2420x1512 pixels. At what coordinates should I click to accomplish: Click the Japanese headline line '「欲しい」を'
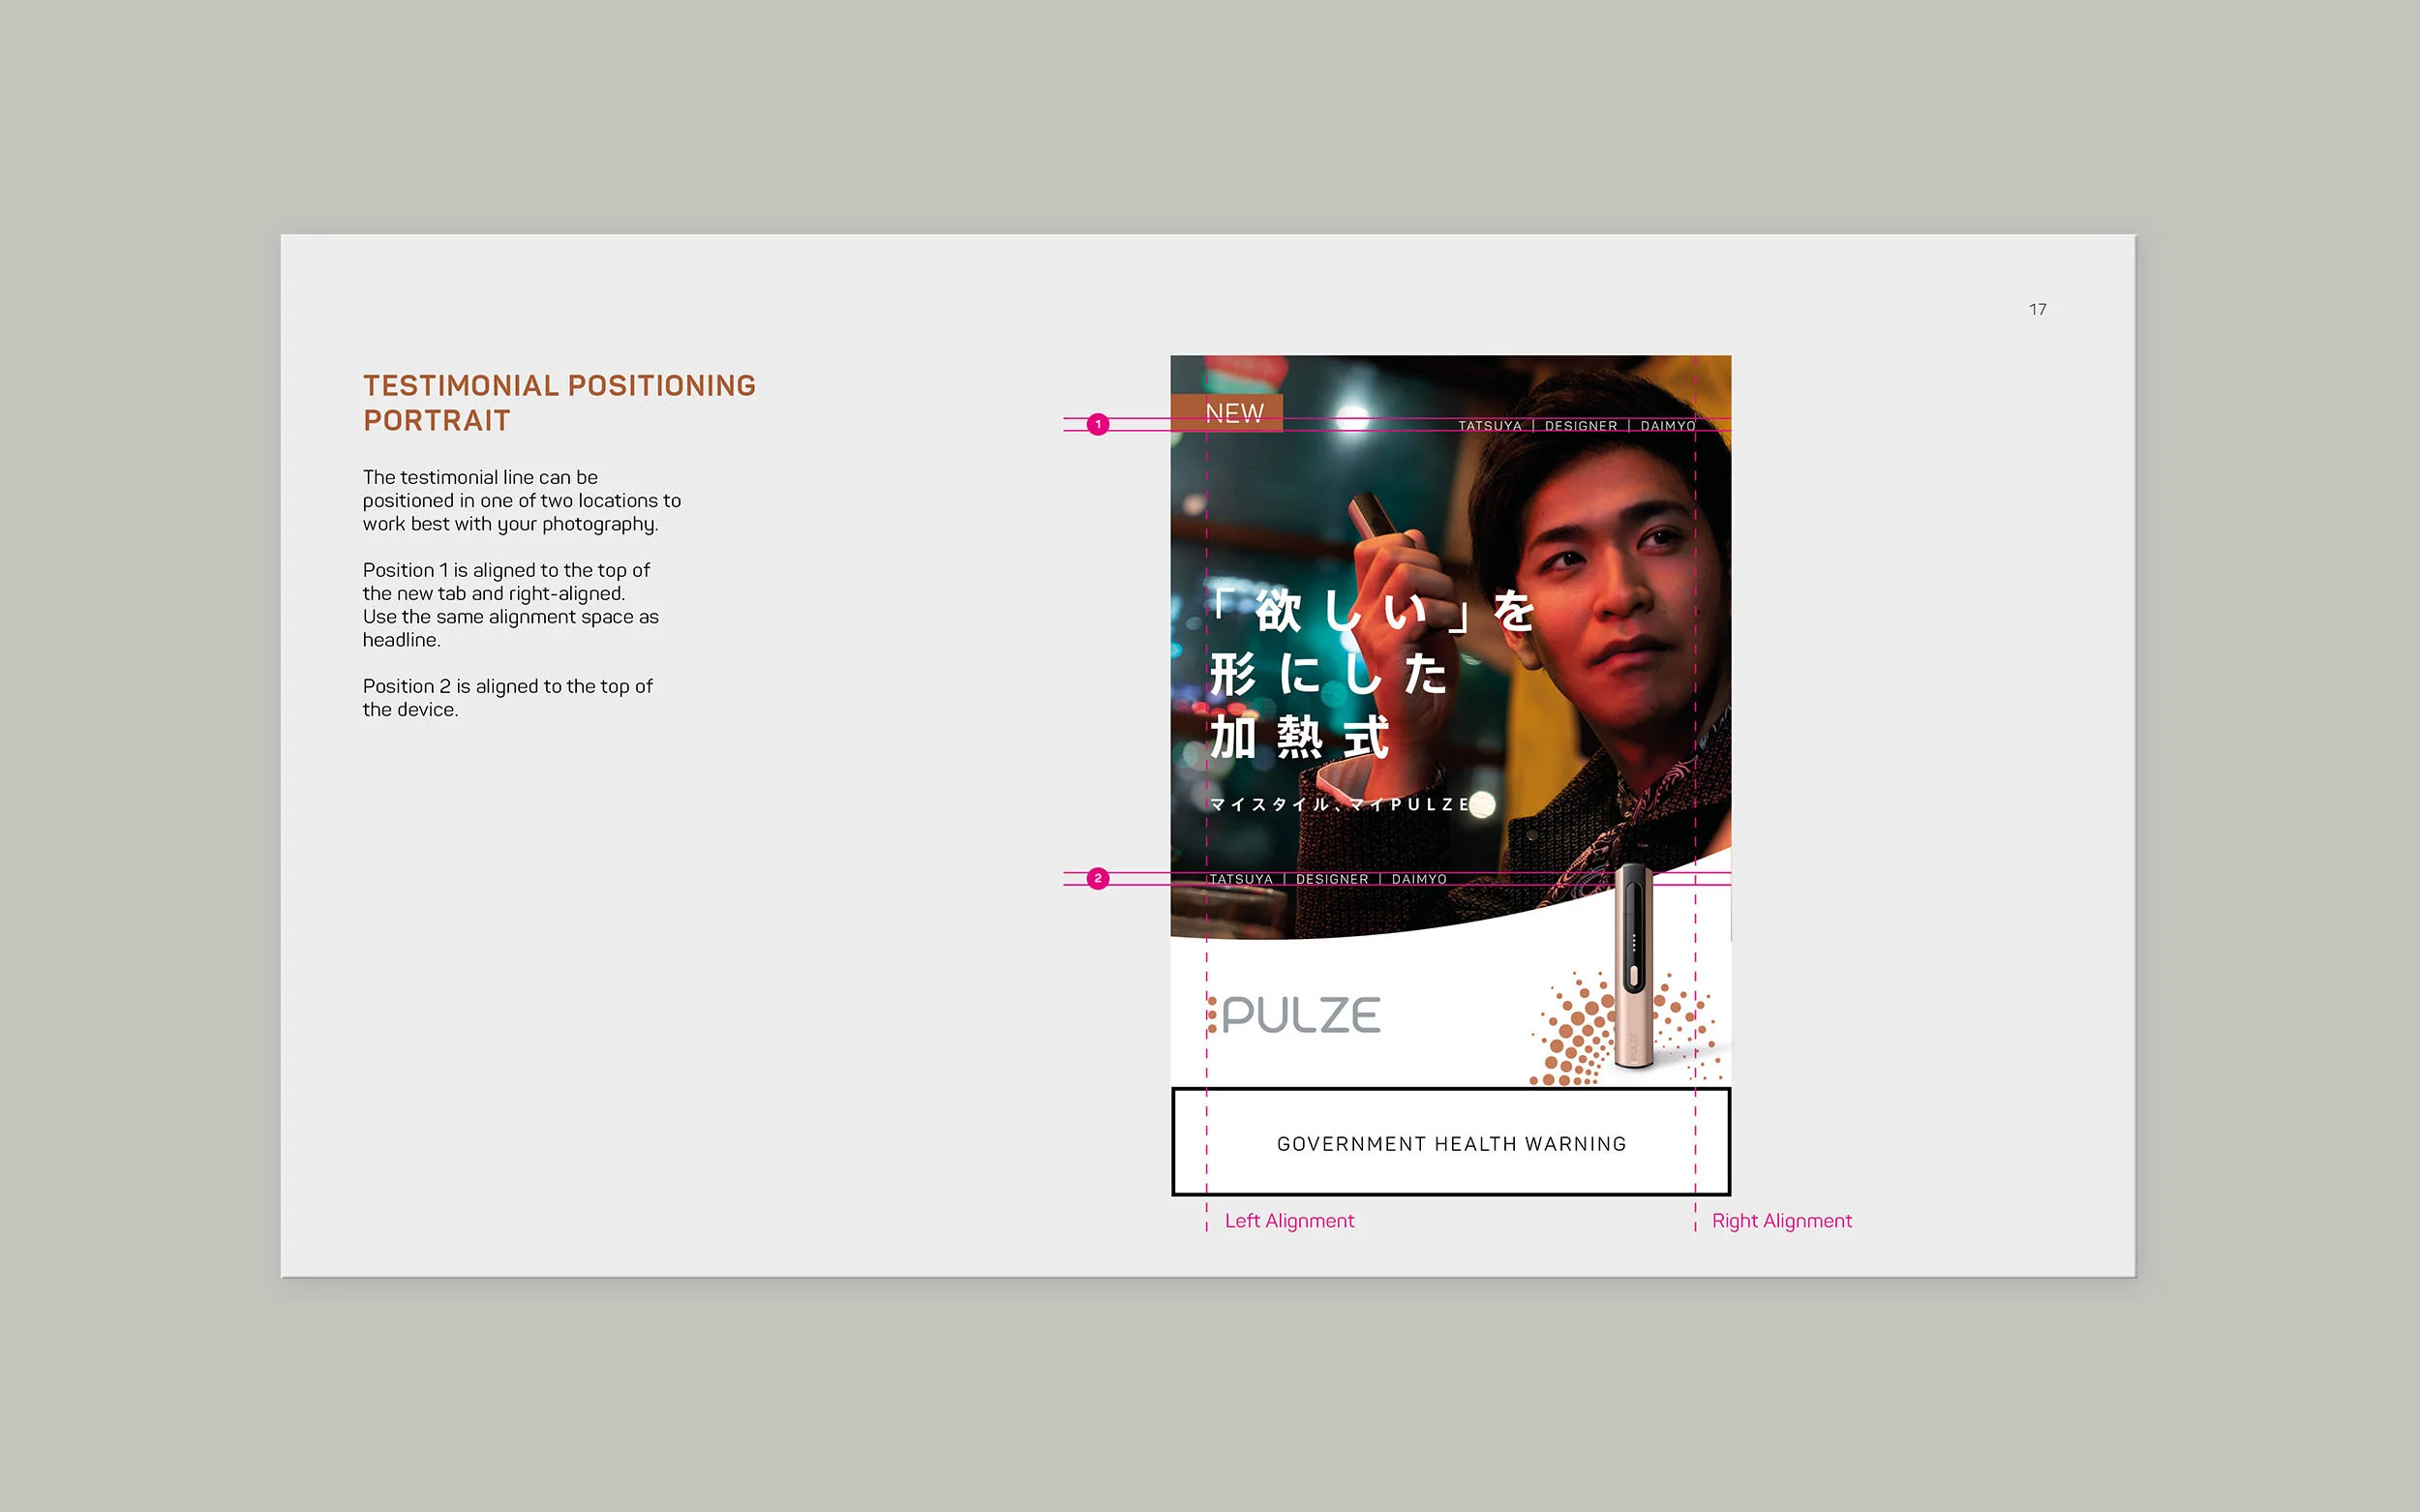pos(1372,611)
